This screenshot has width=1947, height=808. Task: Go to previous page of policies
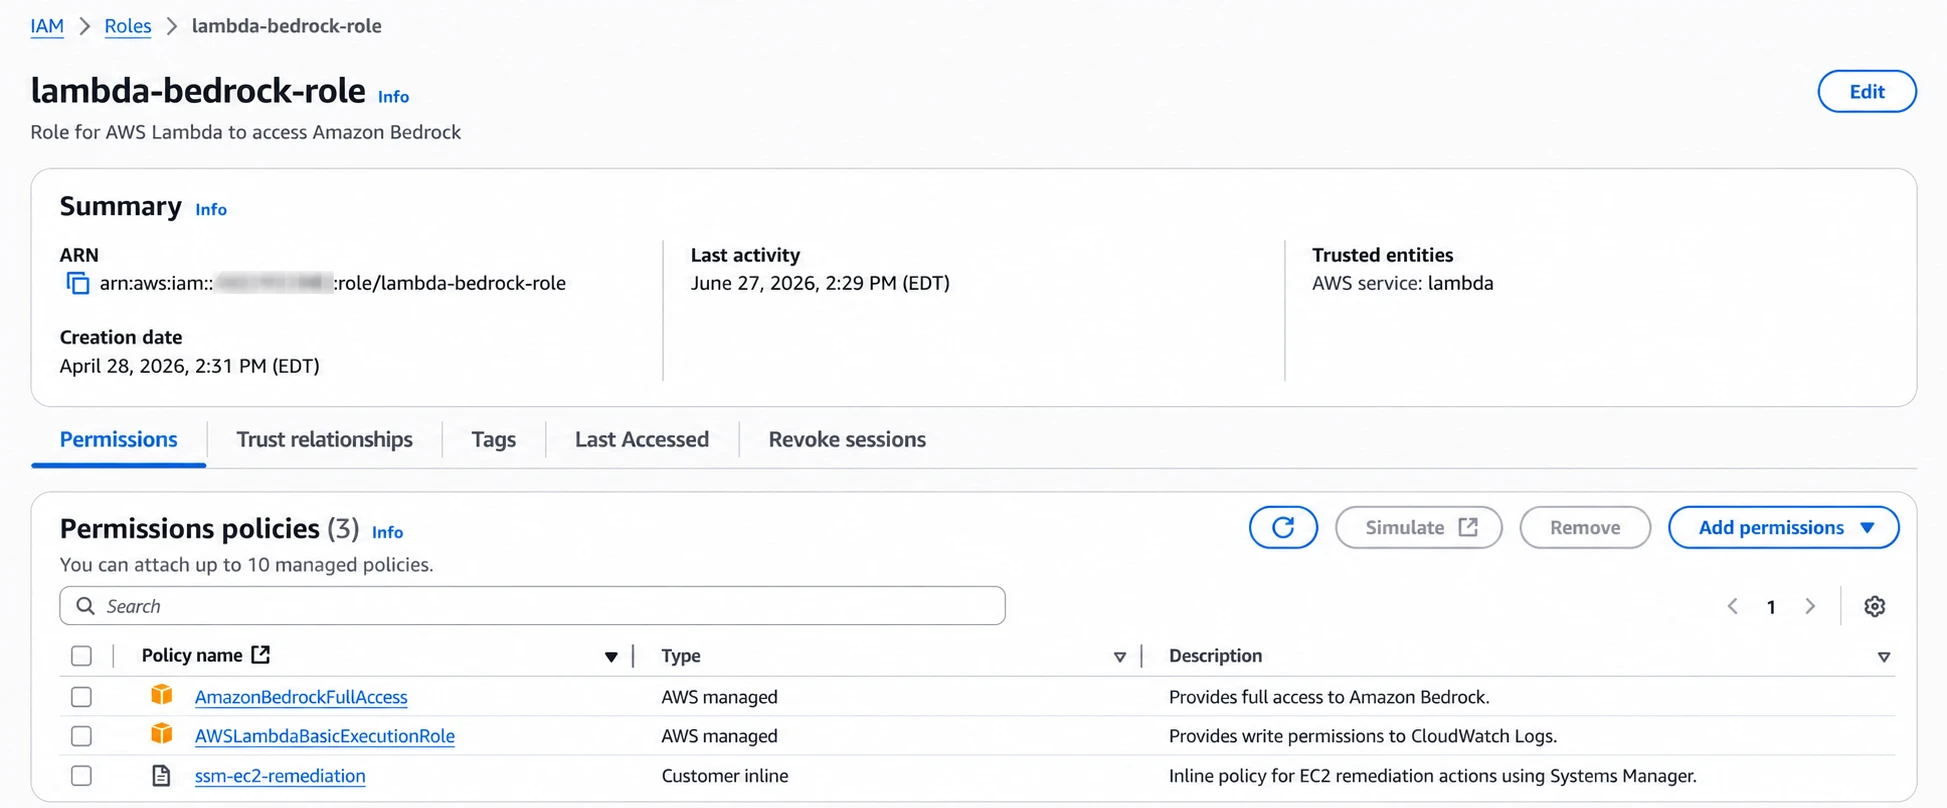(1733, 606)
